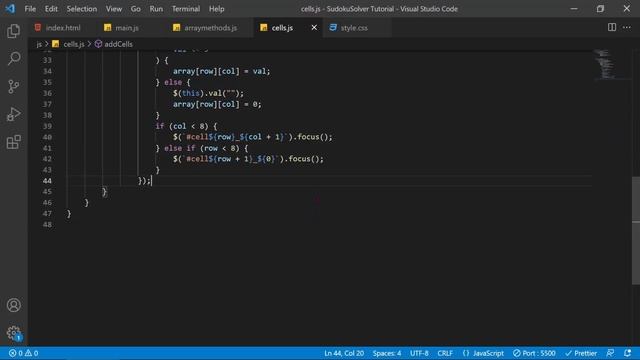Image resolution: width=640 pixels, height=360 pixels.
Task: Show errors and warnings count in status bar
Action: [x=23, y=353]
